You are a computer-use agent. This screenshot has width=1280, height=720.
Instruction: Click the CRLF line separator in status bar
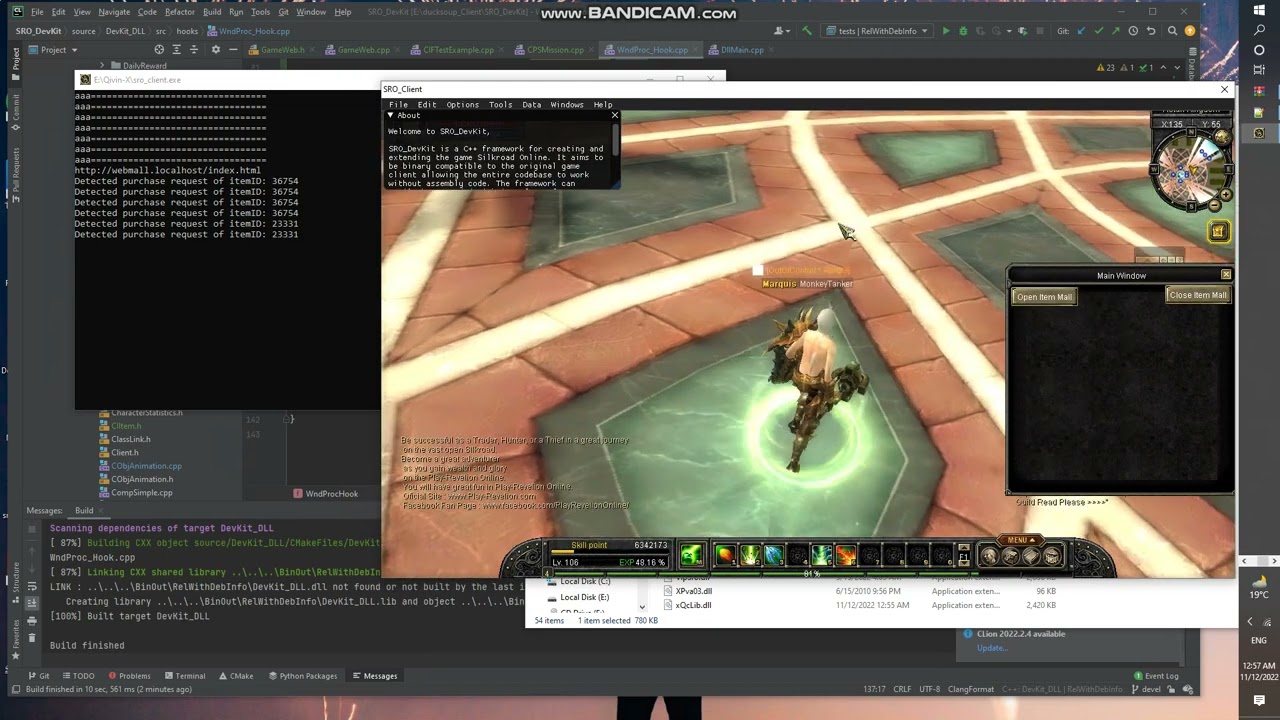coord(901,689)
